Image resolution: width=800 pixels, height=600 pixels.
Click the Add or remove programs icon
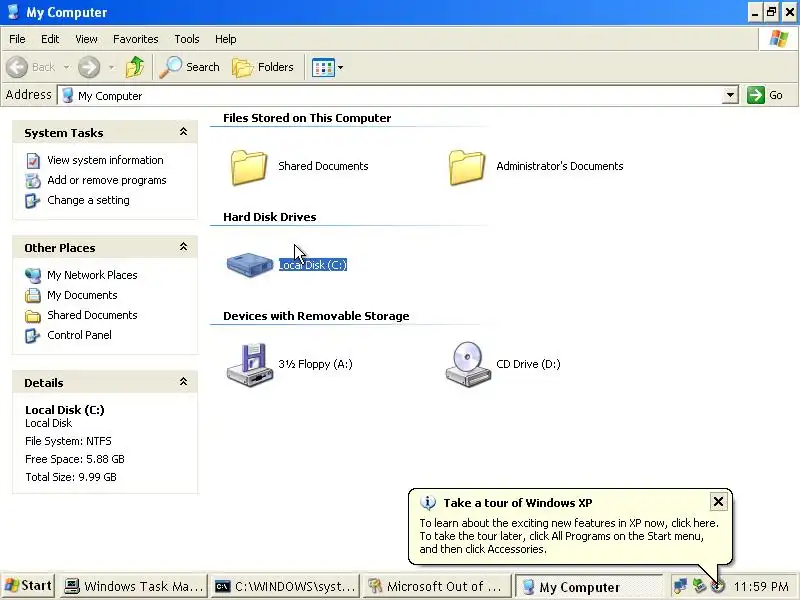(x=33, y=181)
